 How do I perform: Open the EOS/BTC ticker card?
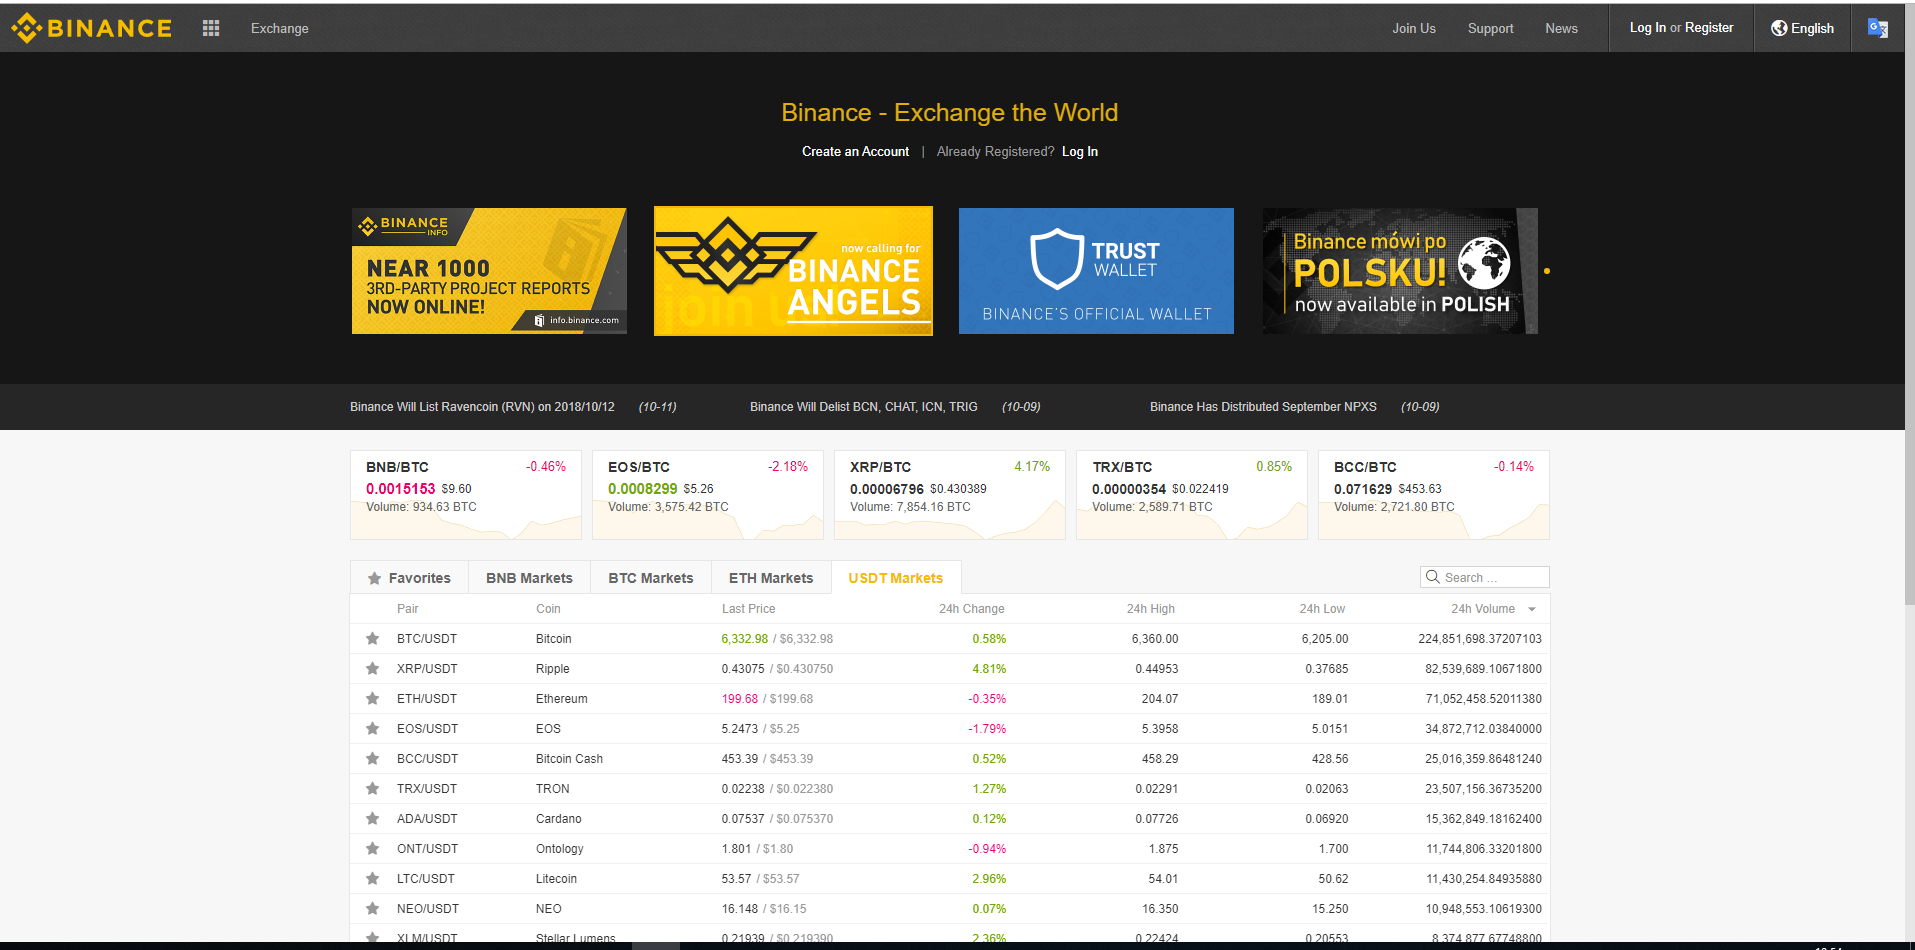708,495
